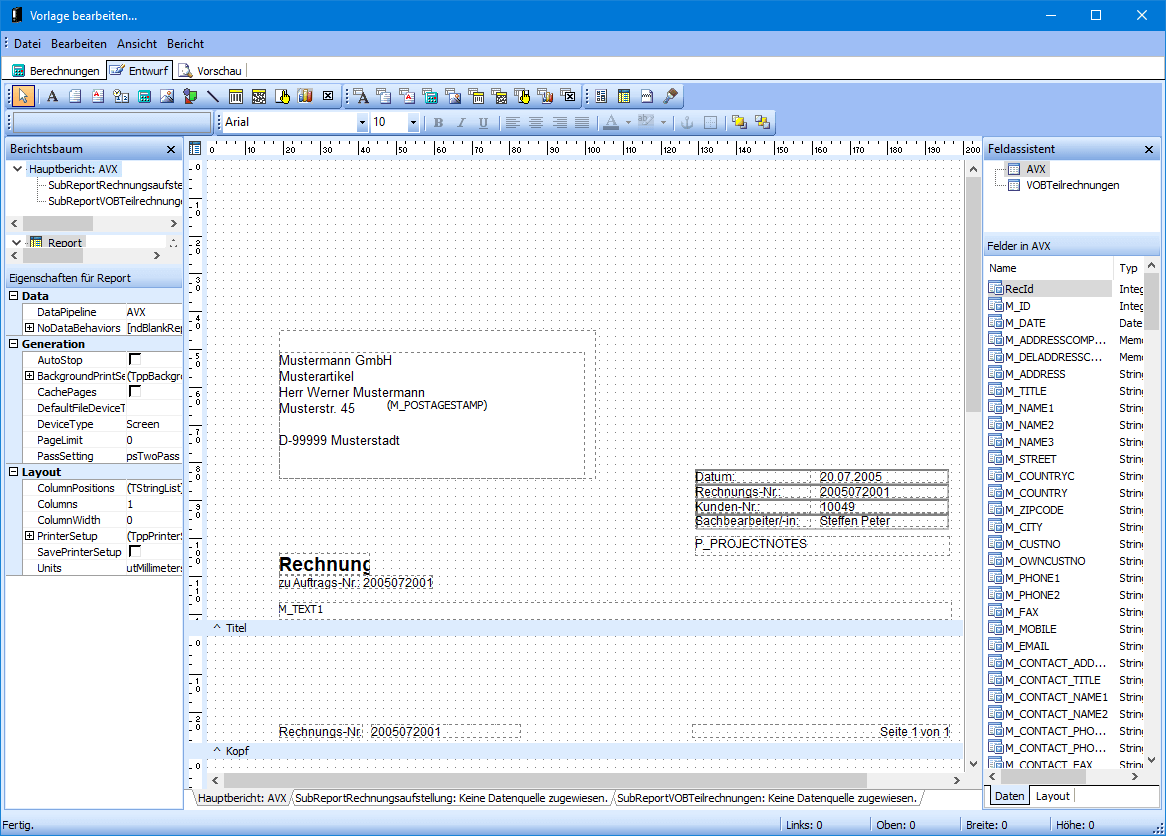Screen dimensions: 1166x836
Task: Switch to the Layout tab in Feldassistent
Action: 1052,796
